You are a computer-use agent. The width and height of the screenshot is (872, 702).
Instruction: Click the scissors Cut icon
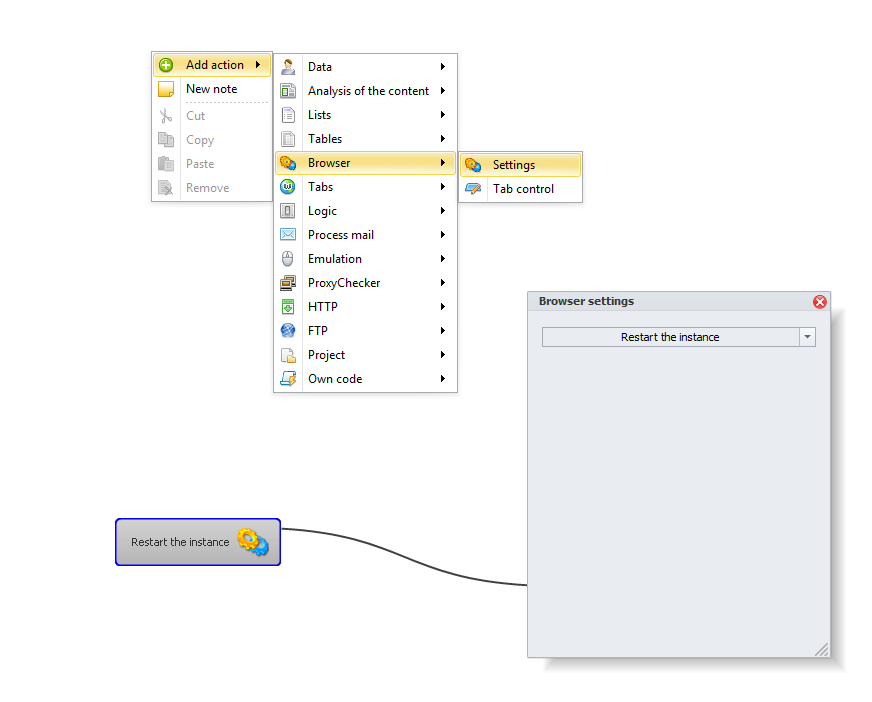[x=166, y=116]
